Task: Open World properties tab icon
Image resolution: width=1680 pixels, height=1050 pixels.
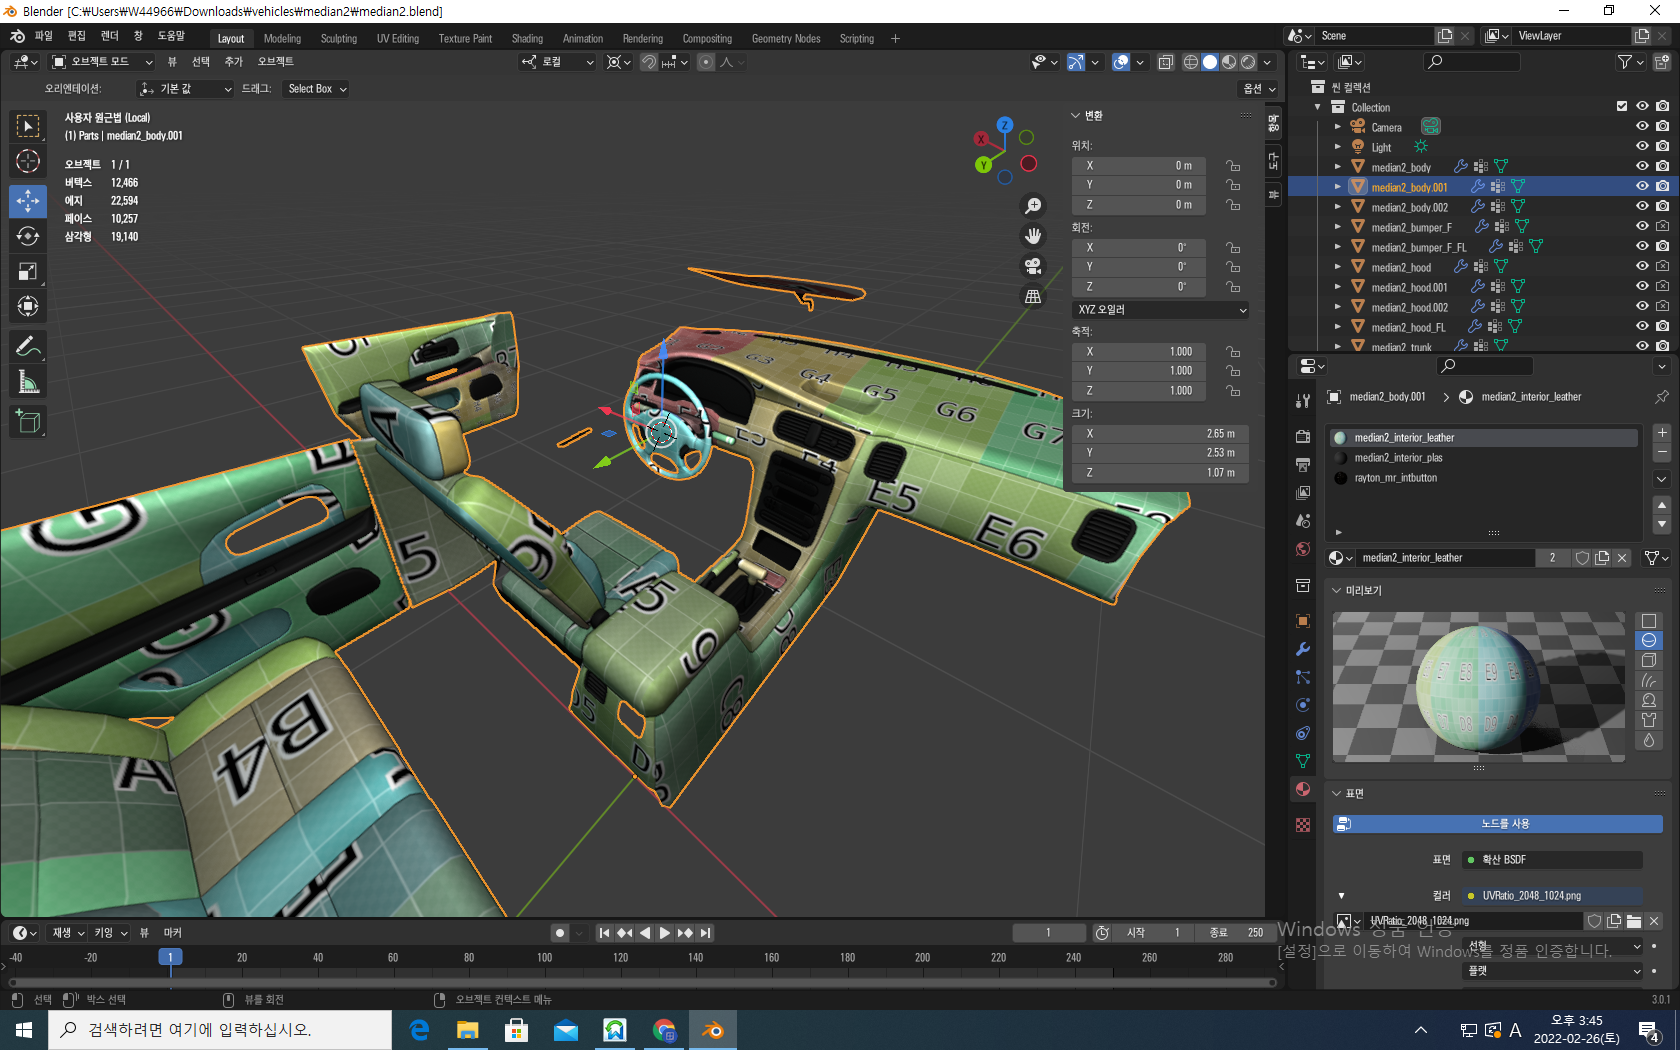Action: point(1303,549)
